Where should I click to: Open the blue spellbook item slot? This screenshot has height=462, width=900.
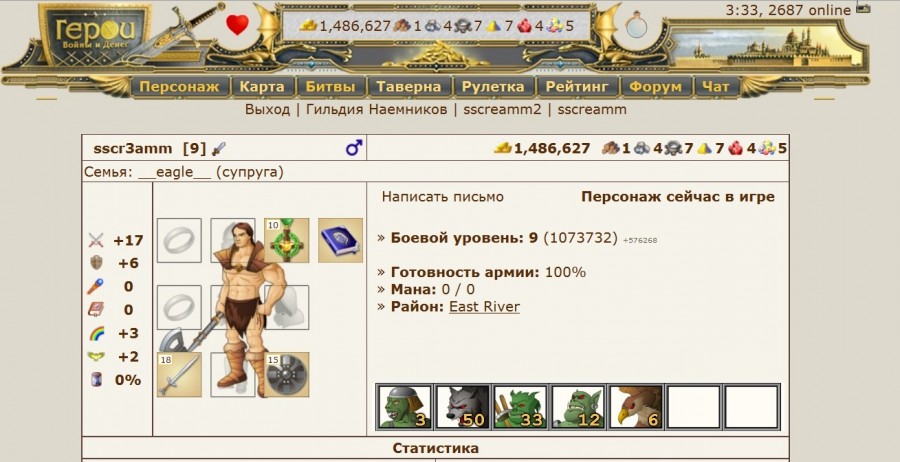coord(340,240)
